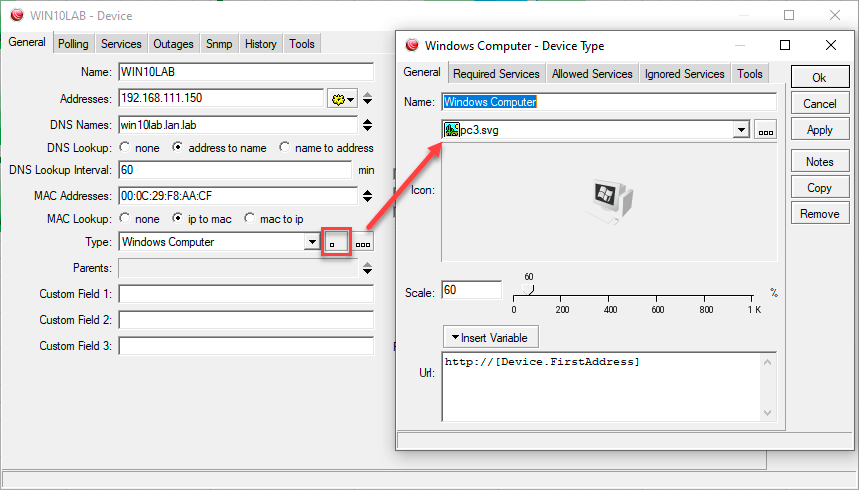Viewport: 859px width, 490px height.
Task: Apply the device type changes
Action: tap(820, 130)
